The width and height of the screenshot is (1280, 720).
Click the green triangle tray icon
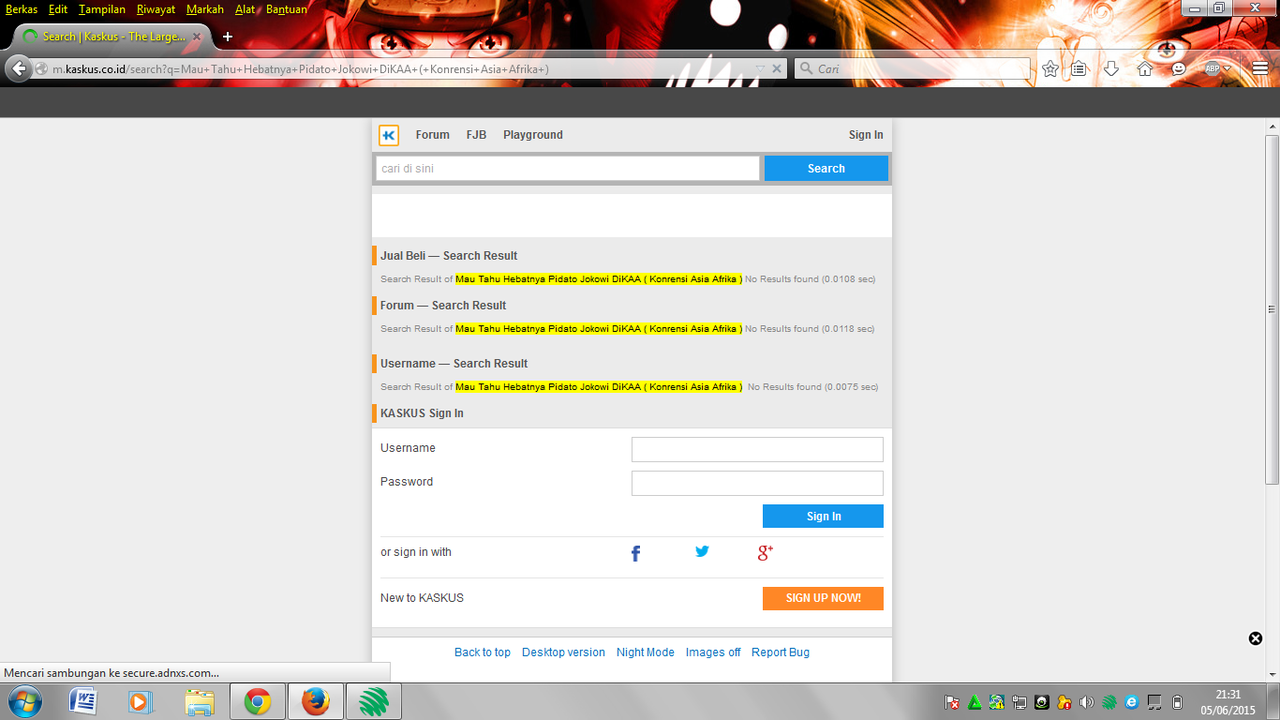point(974,702)
